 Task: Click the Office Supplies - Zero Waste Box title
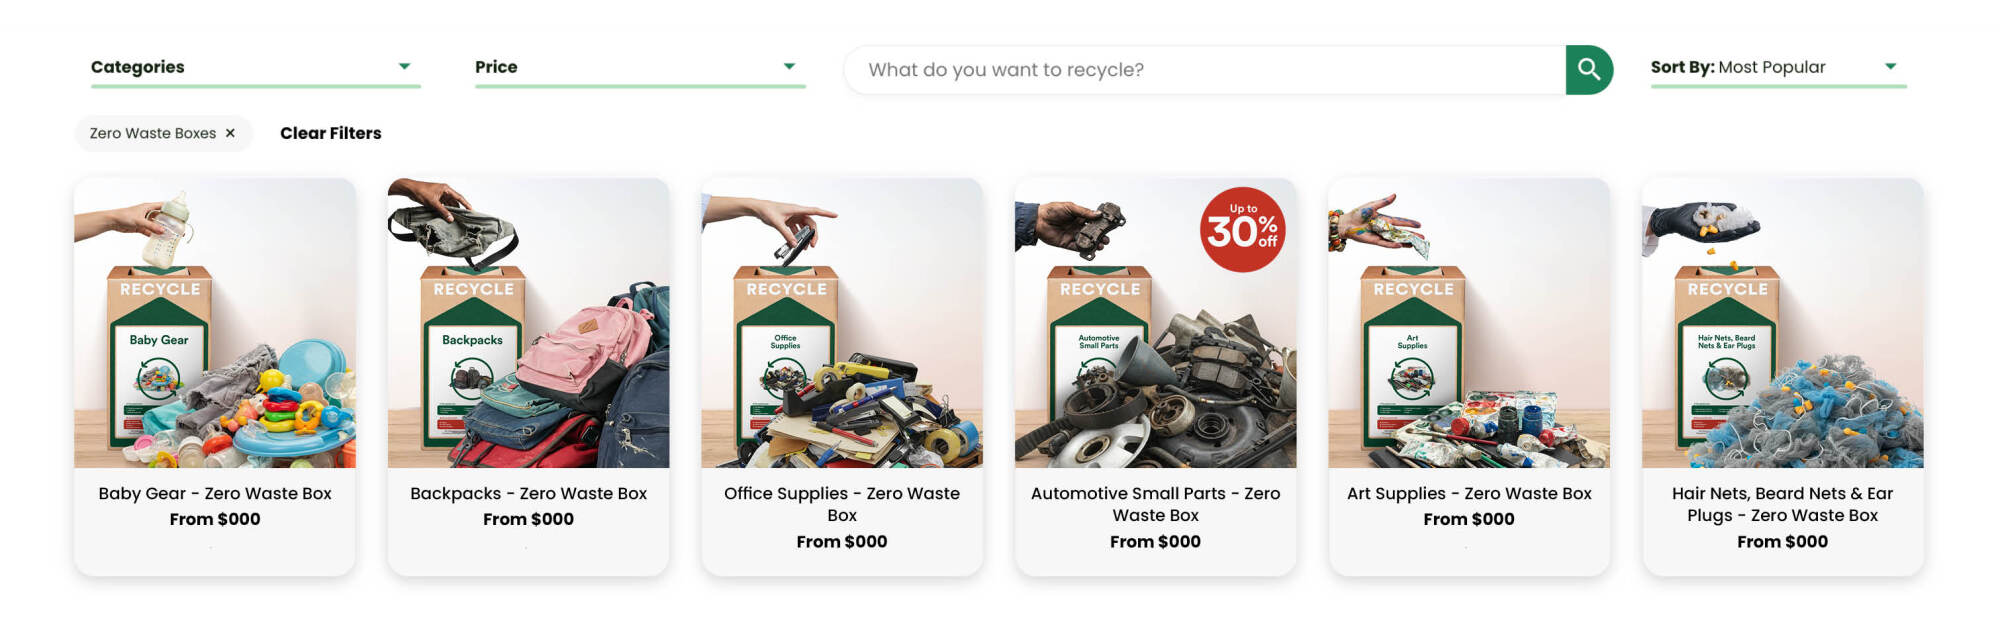pyautogui.click(x=842, y=504)
